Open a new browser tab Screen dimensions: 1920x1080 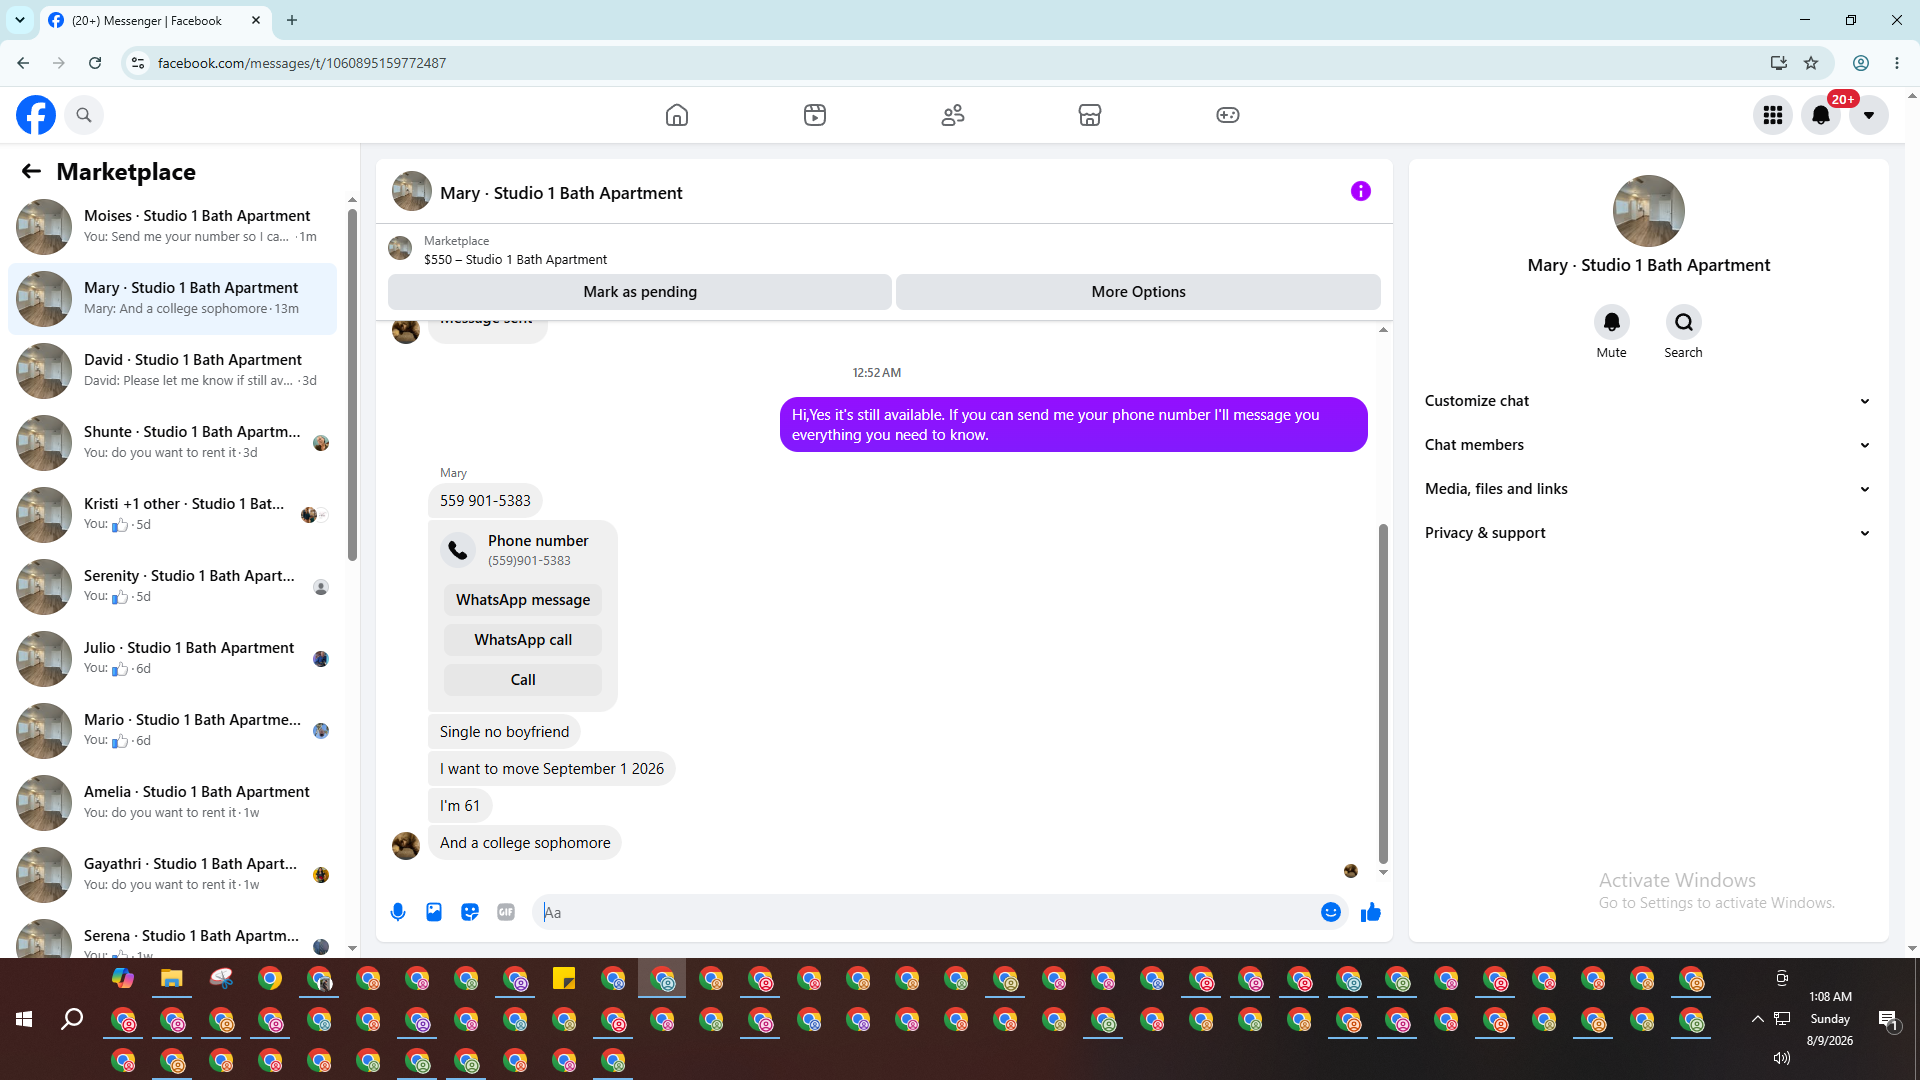pyautogui.click(x=292, y=20)
